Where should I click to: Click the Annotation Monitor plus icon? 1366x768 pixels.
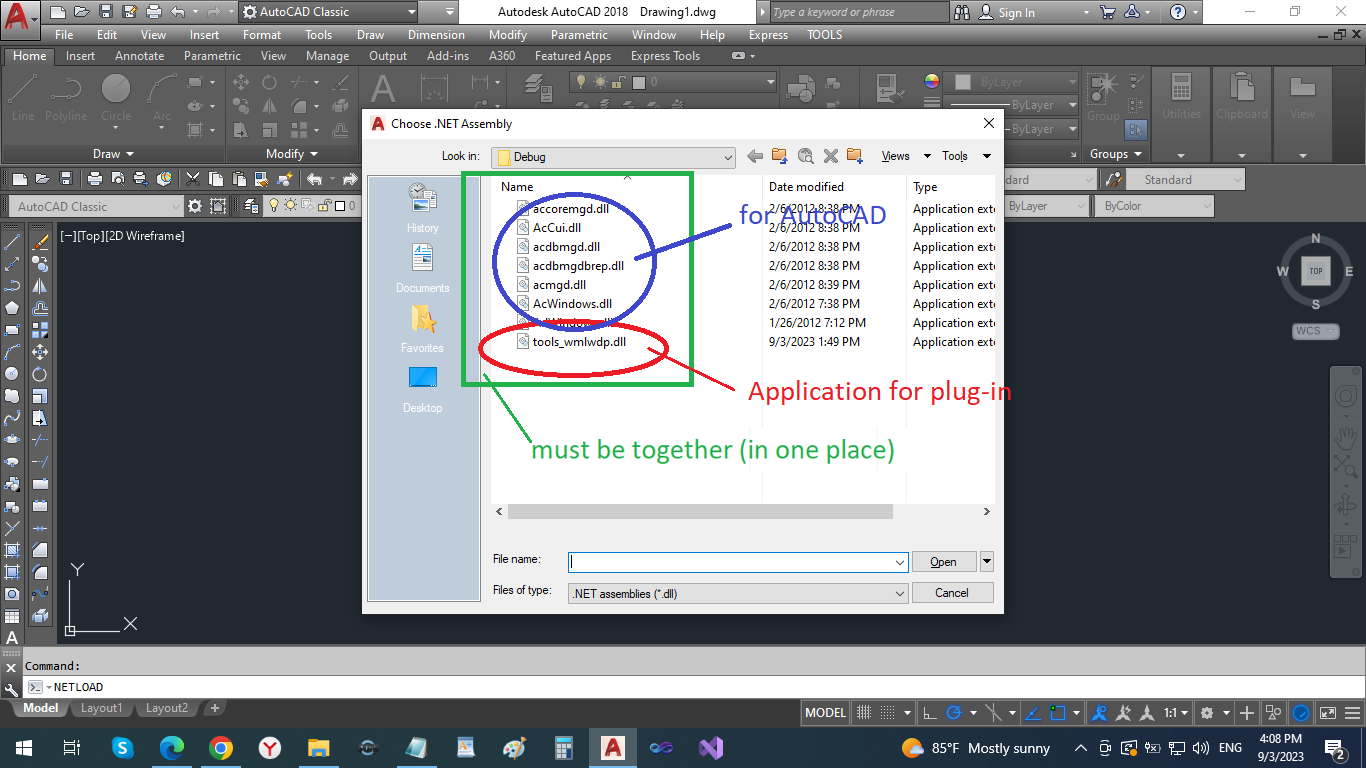[x=1247, y=713]
